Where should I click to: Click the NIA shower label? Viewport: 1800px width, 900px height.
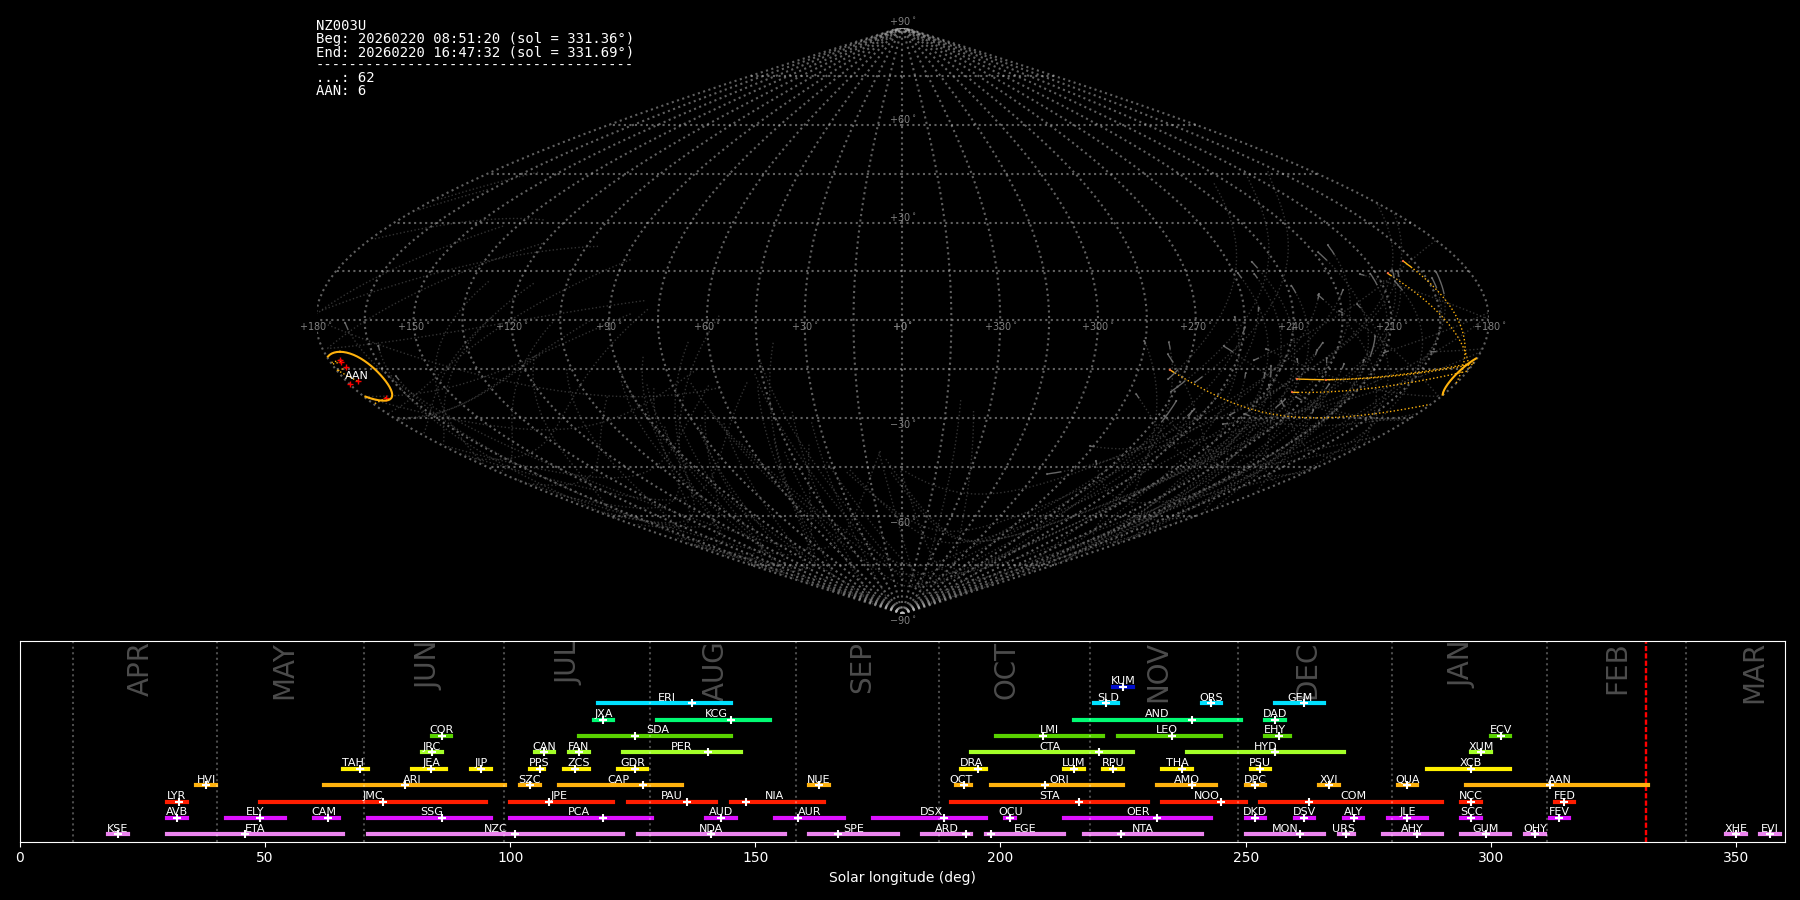click(774, 796)
